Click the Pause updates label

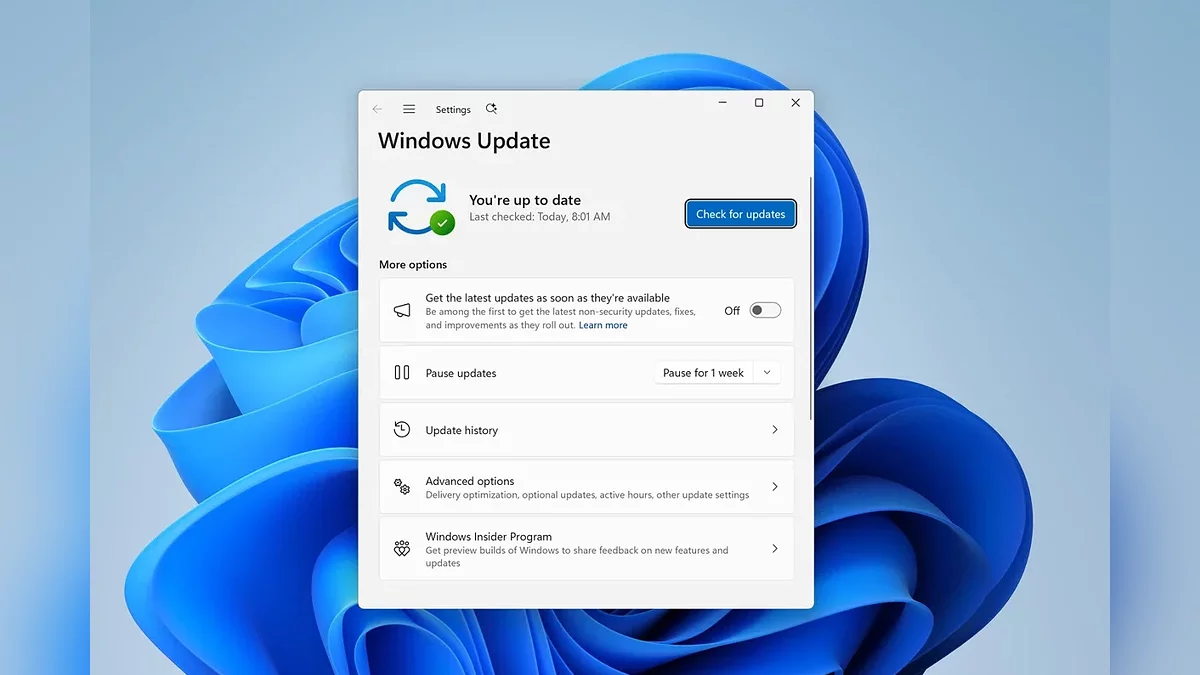coord(461,373)
